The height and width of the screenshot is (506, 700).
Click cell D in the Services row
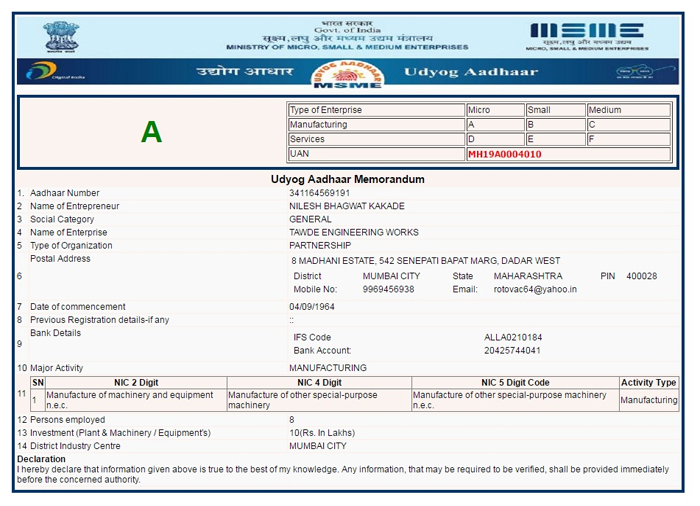(x=495, y=139)
